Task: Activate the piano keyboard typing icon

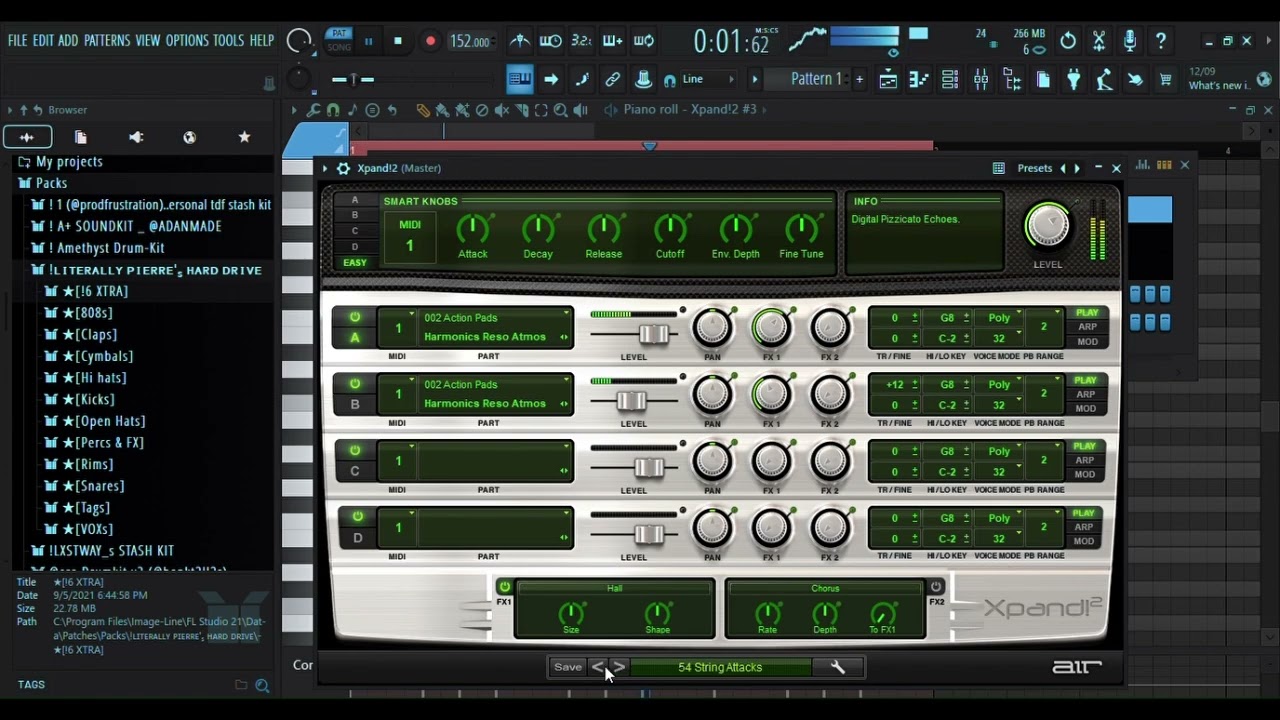Action: tap(520, 80)
